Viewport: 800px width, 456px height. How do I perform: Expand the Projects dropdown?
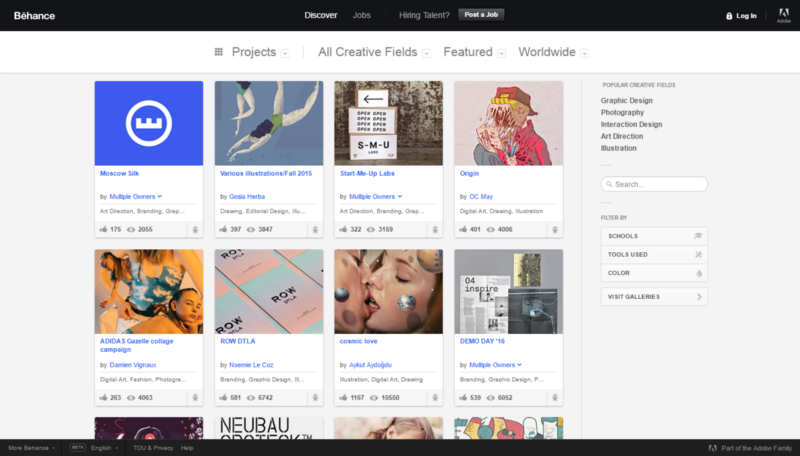pos(285,53)
